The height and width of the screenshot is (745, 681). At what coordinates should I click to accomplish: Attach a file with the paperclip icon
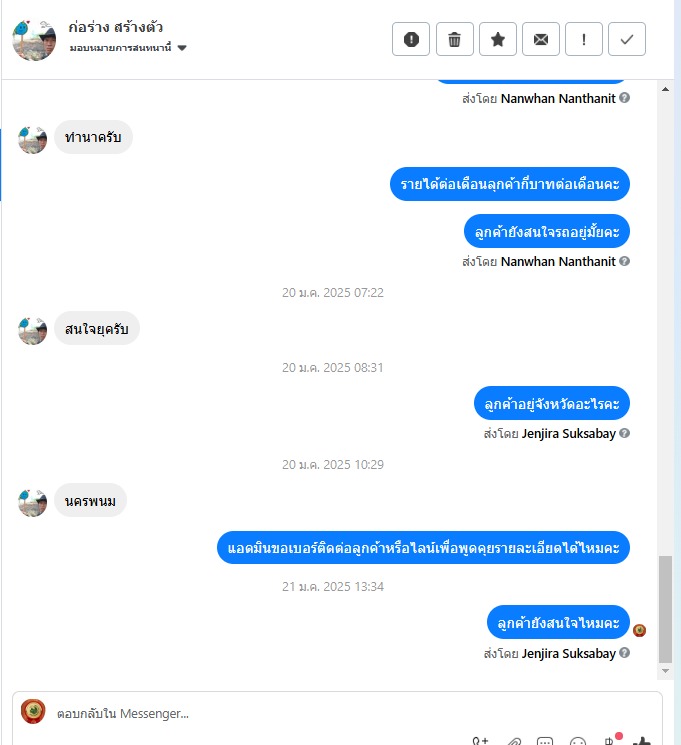tap(514, 741)
